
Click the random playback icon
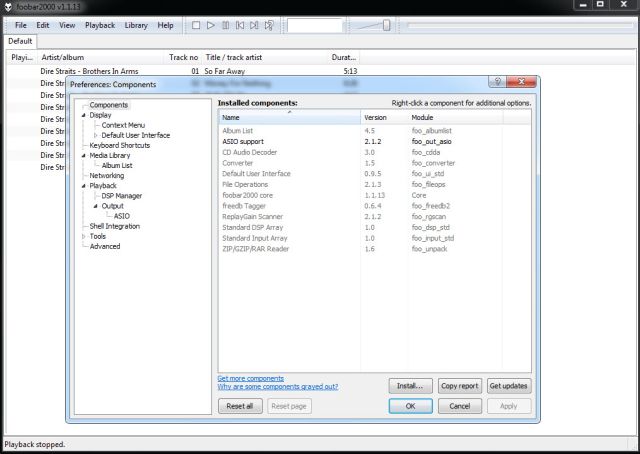269,25
